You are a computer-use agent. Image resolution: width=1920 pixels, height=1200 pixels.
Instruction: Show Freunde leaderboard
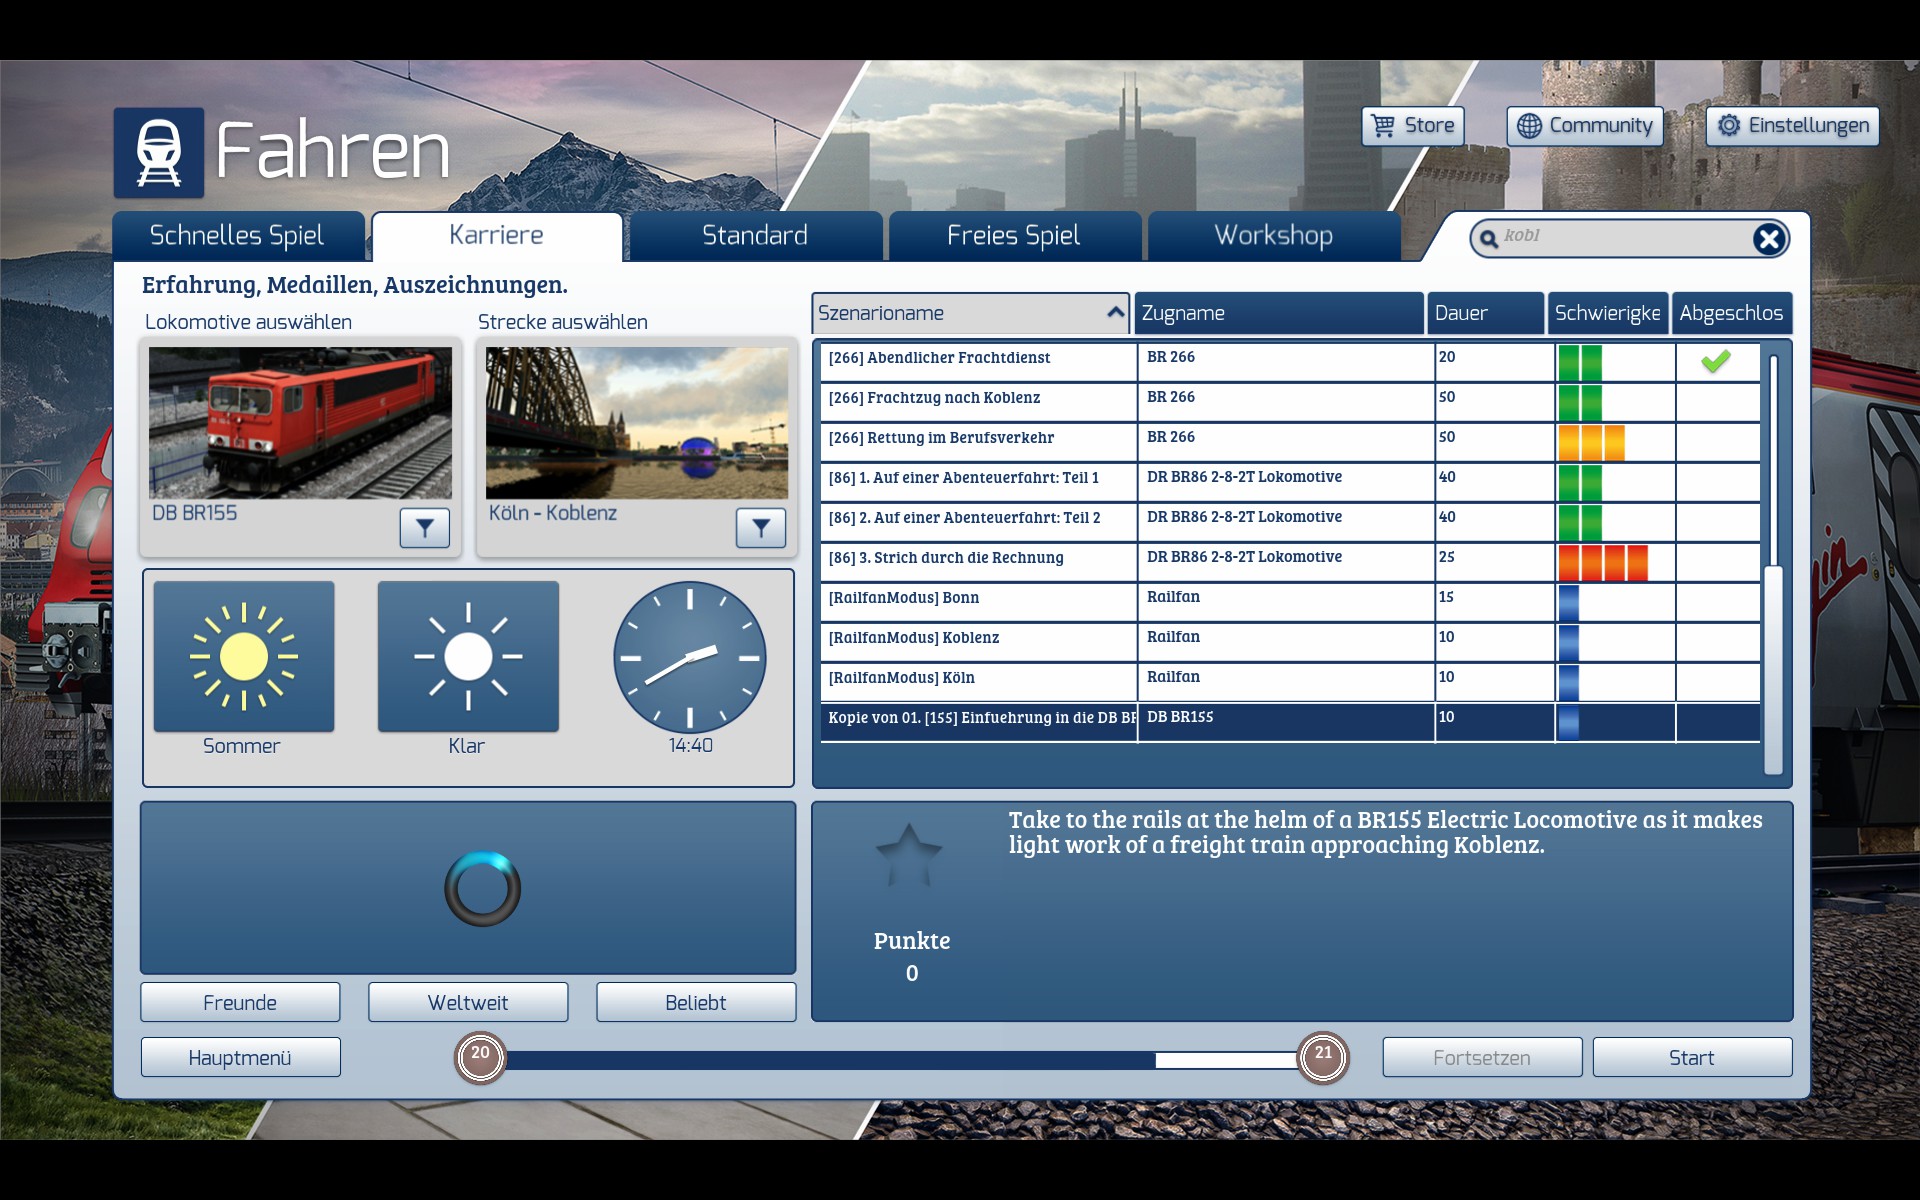coord(240,1002)
